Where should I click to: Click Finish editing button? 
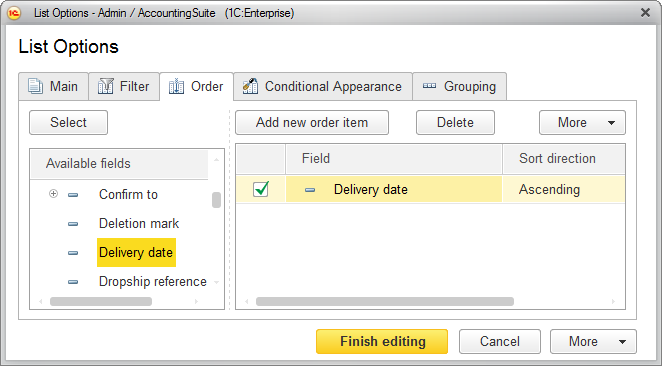(382, 341)
